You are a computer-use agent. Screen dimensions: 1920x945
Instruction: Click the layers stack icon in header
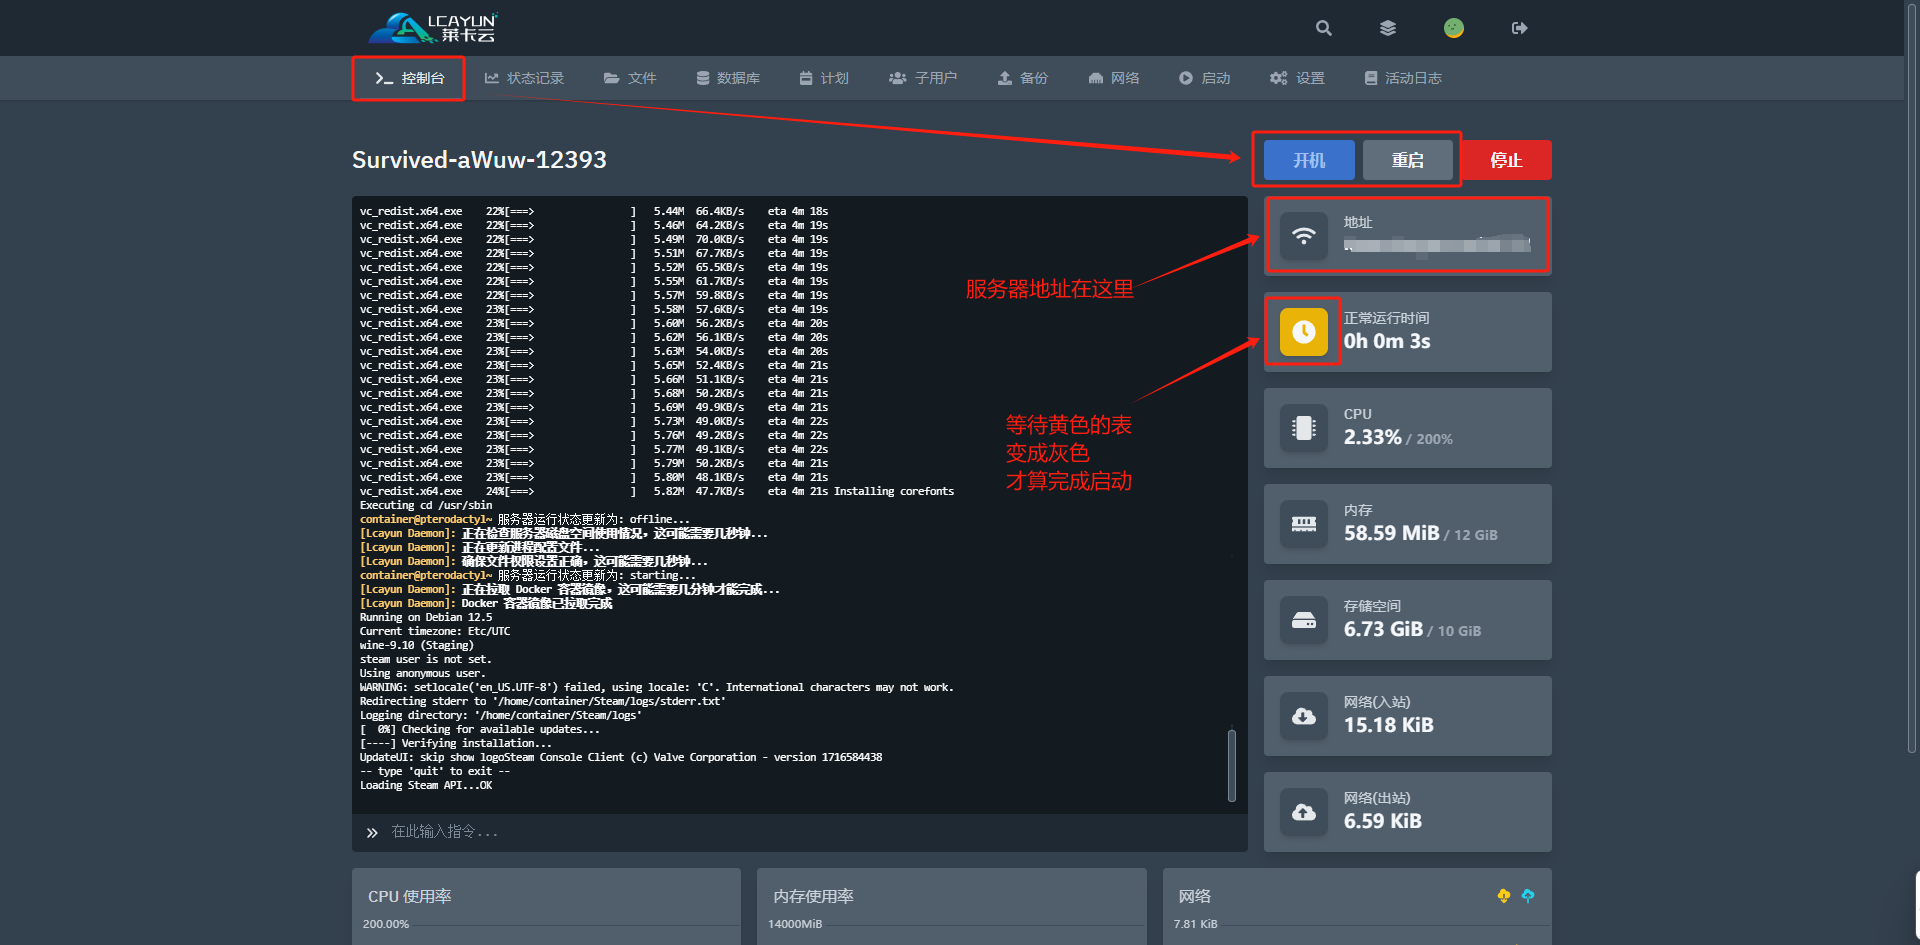point(1388,28)
